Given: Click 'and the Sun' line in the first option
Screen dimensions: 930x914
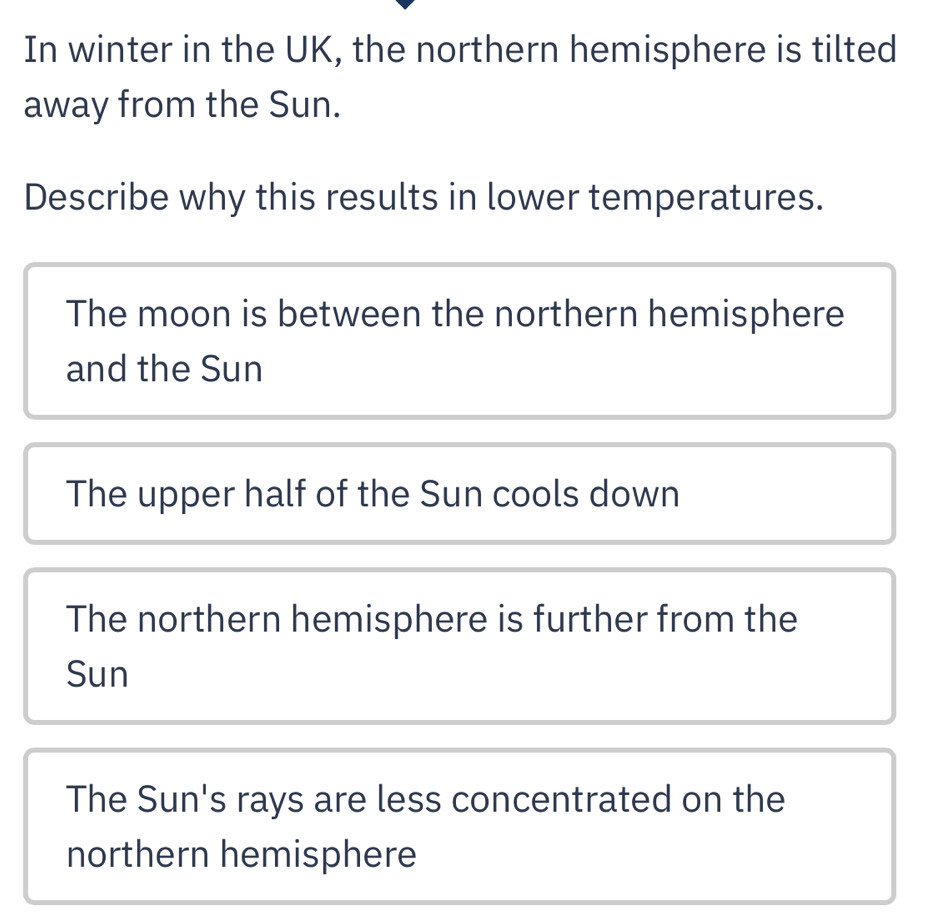Looking at the screenshot, I should (x=164, y=370).
